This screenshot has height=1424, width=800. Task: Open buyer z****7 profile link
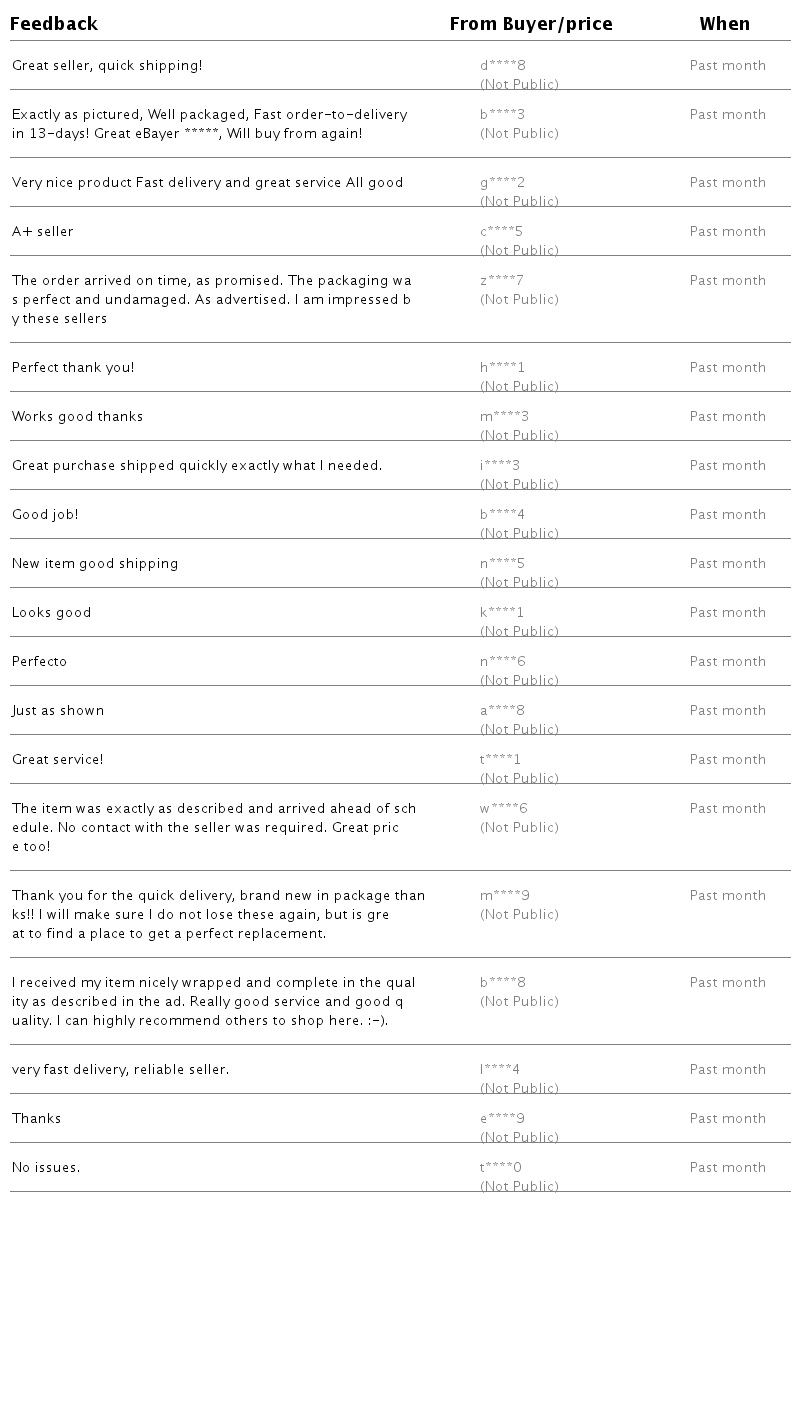pyautogui.click(x=502, y=281)
